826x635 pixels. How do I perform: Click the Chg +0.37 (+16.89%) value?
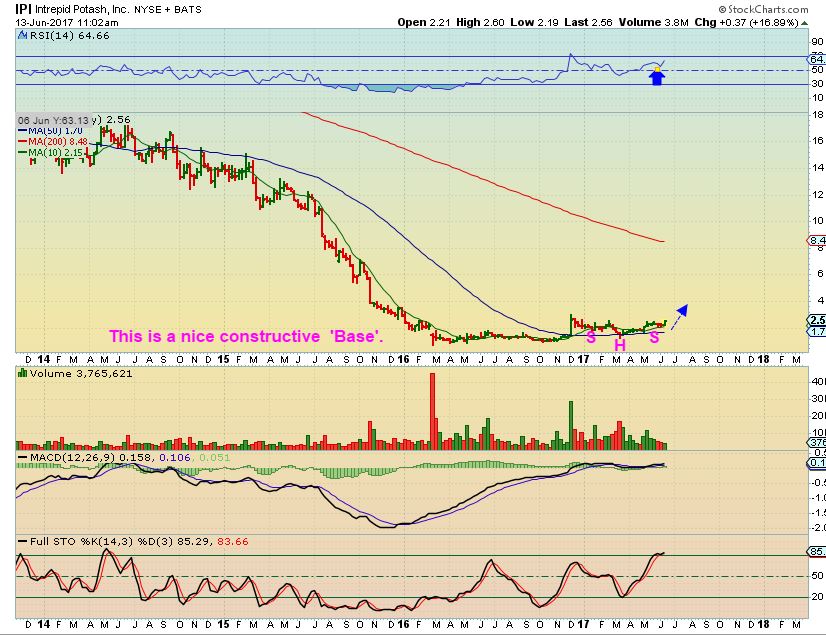pyautogui.click(x=746, y=22)
